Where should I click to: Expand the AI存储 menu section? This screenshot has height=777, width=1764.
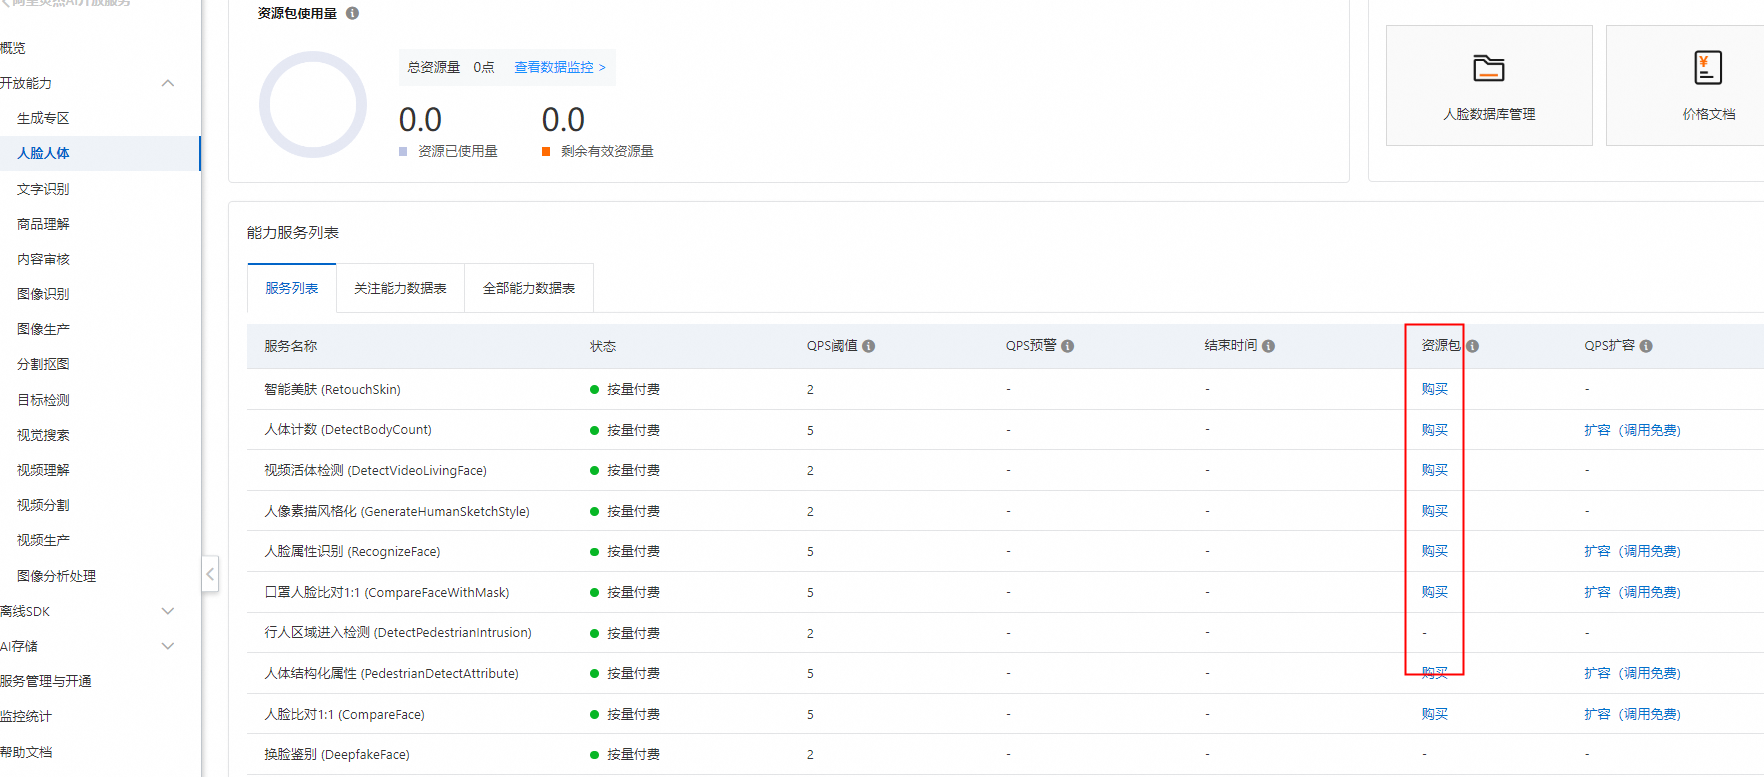(x=168, y=646)
